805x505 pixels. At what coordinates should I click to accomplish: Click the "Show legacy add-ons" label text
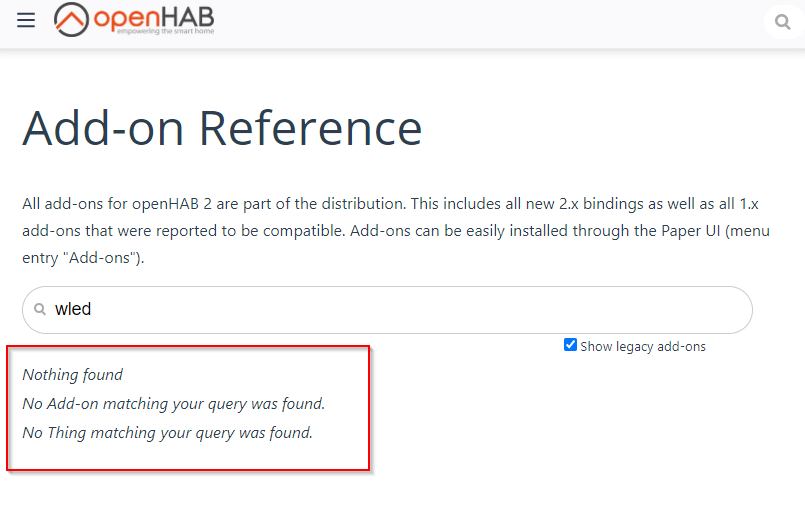(x=642, y=347)
